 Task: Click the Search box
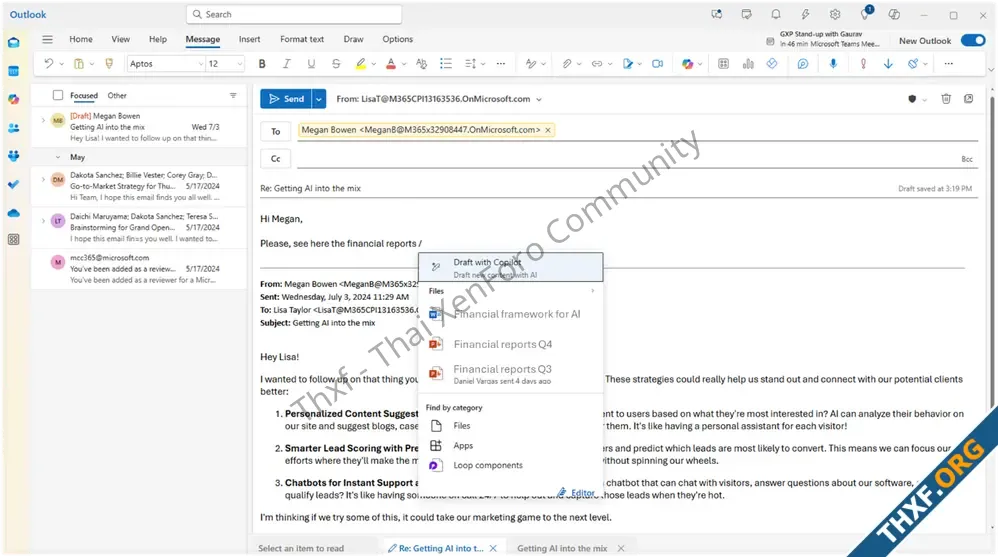click(294, 14)
